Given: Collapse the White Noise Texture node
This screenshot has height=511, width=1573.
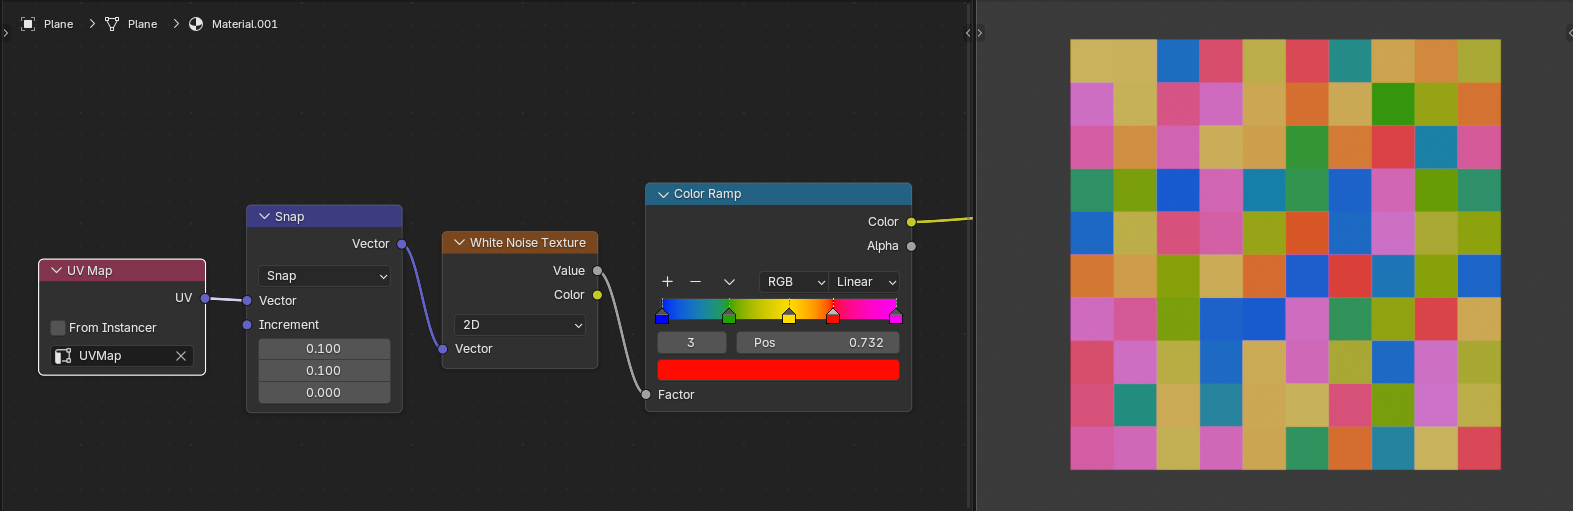Looking at the screenshot, I should coord(459,243).
